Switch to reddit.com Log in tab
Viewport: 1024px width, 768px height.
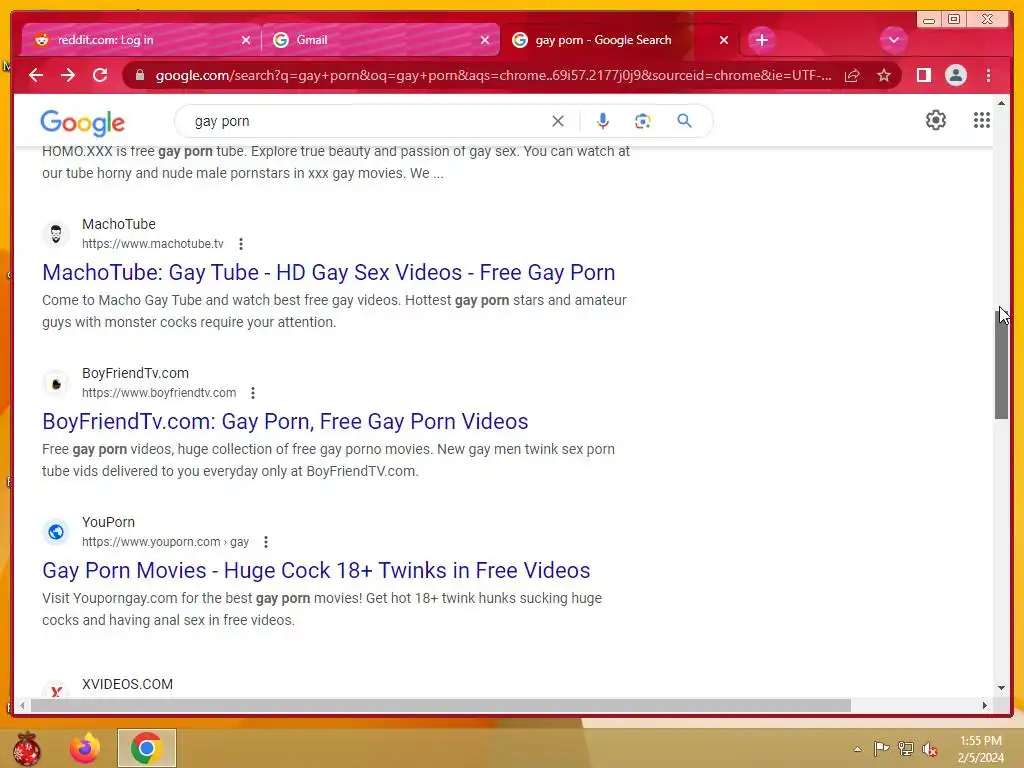coord(140,40)
